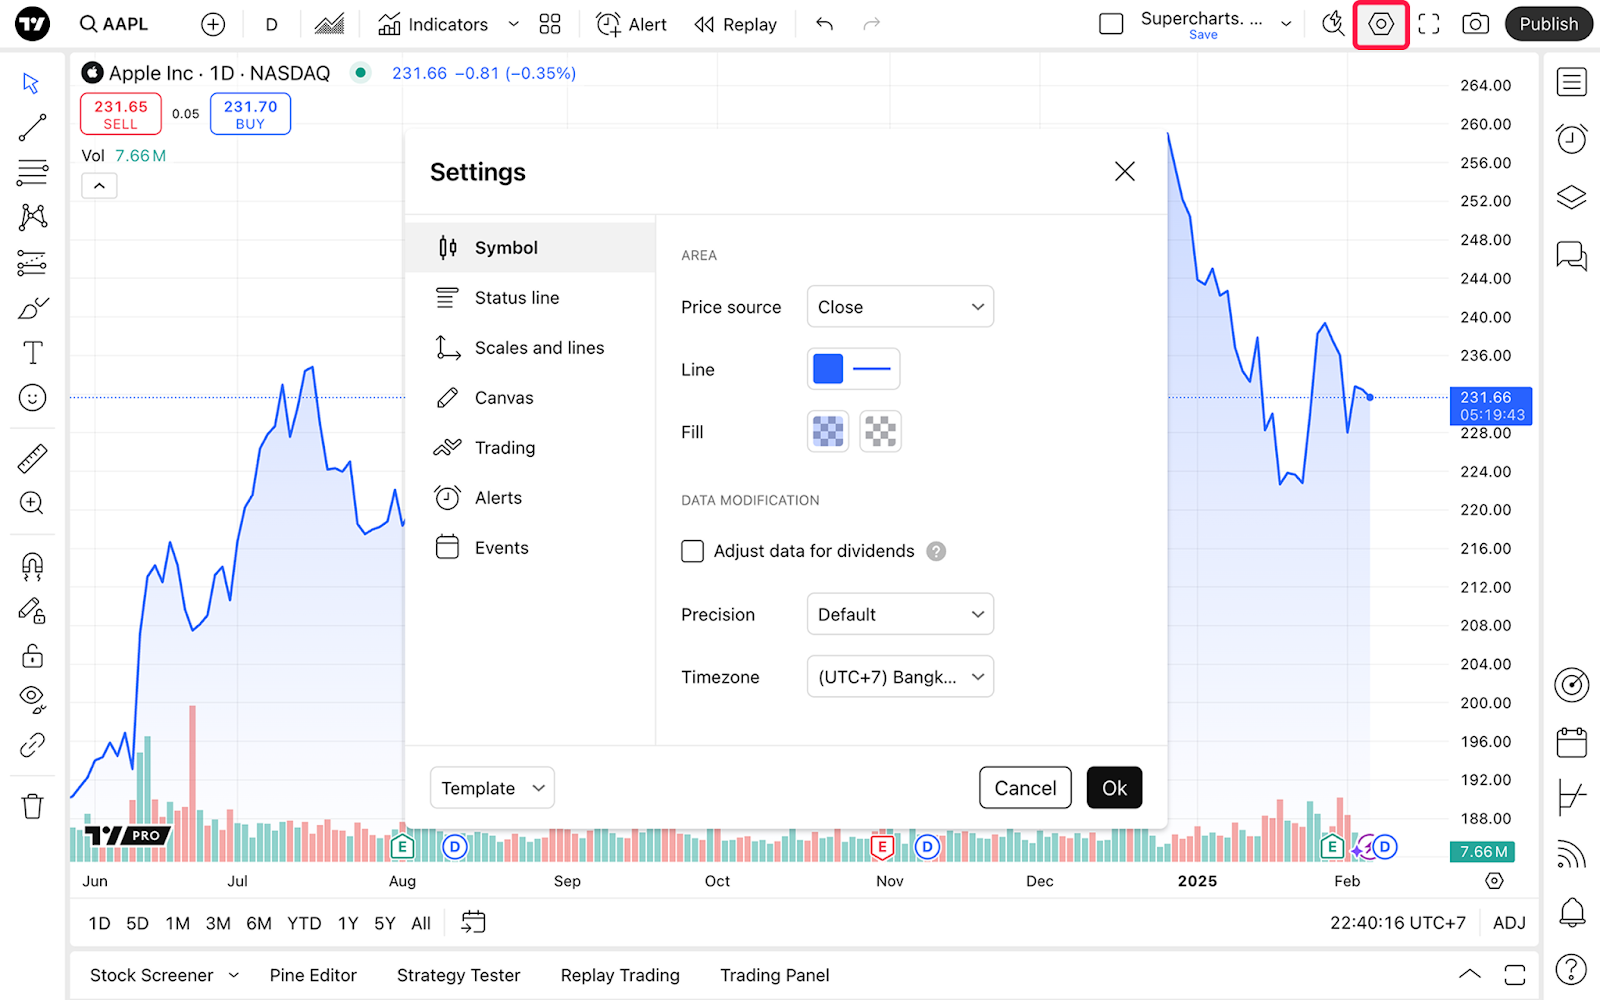The height and width of the screenshot is (1000, 1600).
Task: Click the Alert button
Action: [x=631, y=24]
